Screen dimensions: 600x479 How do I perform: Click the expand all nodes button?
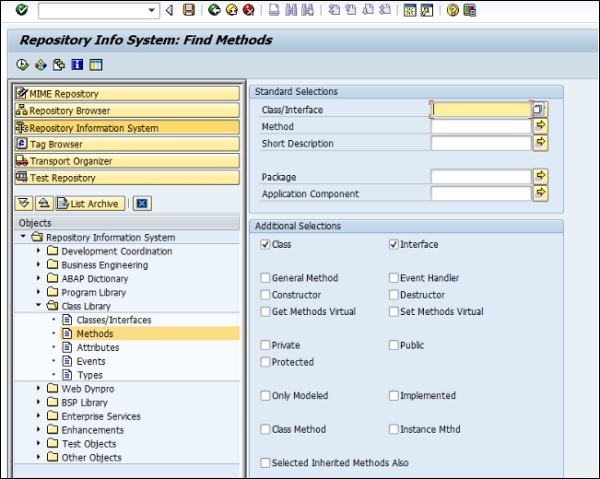tap(24, 203)
